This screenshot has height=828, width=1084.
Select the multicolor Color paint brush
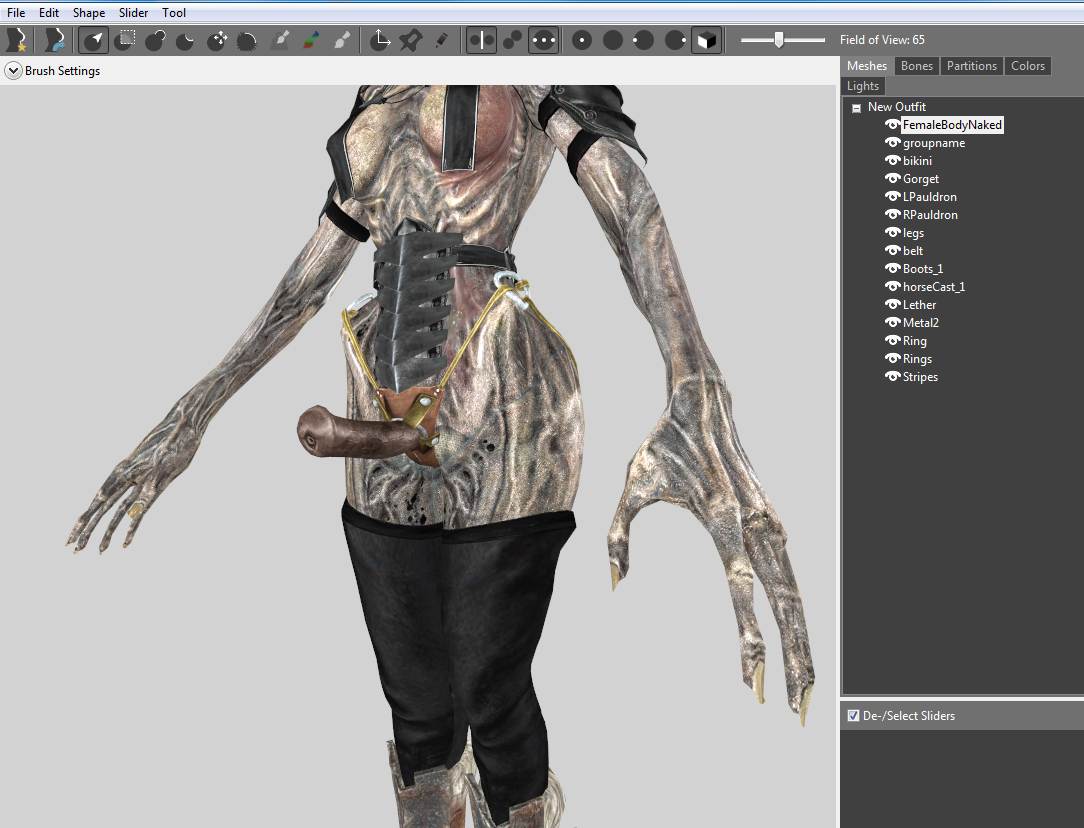coord(312,40)
